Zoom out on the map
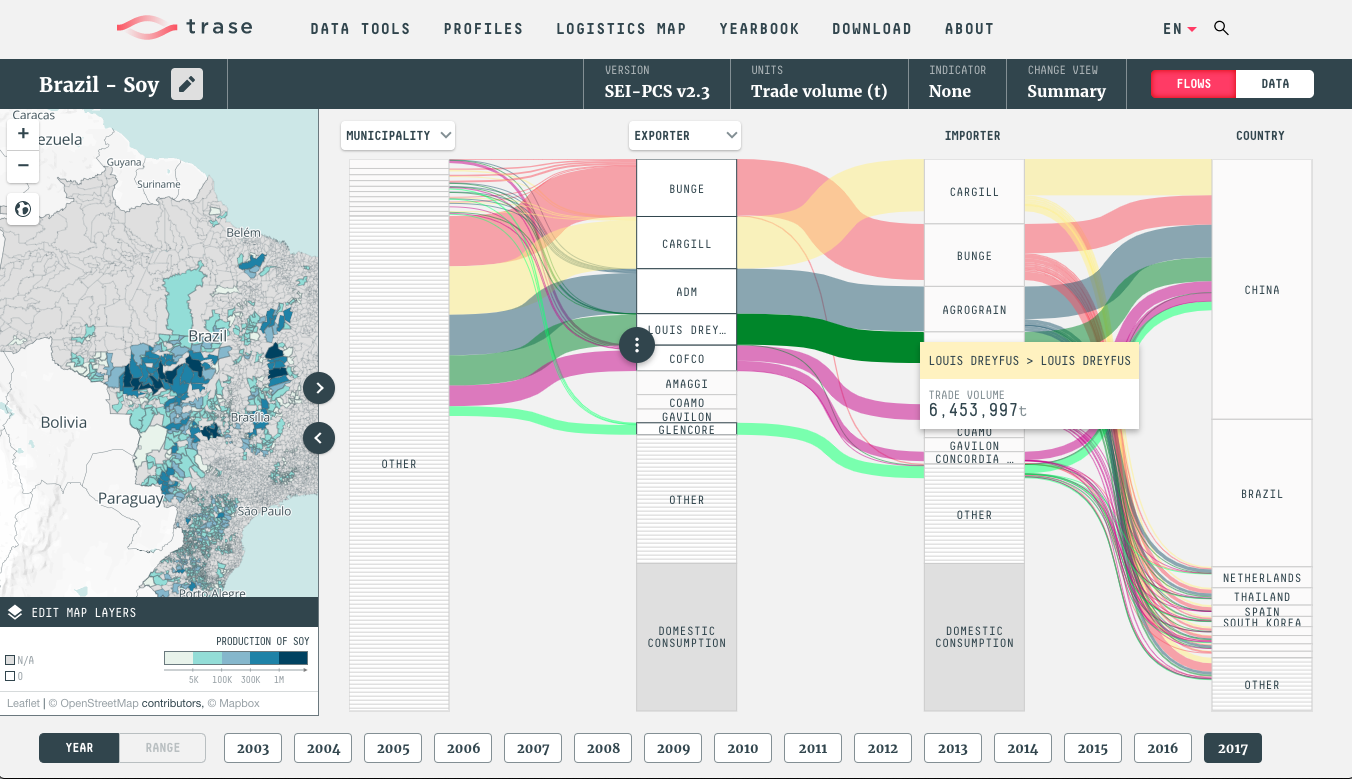This screenshot has height=779, width=1352. pos(23,166)
